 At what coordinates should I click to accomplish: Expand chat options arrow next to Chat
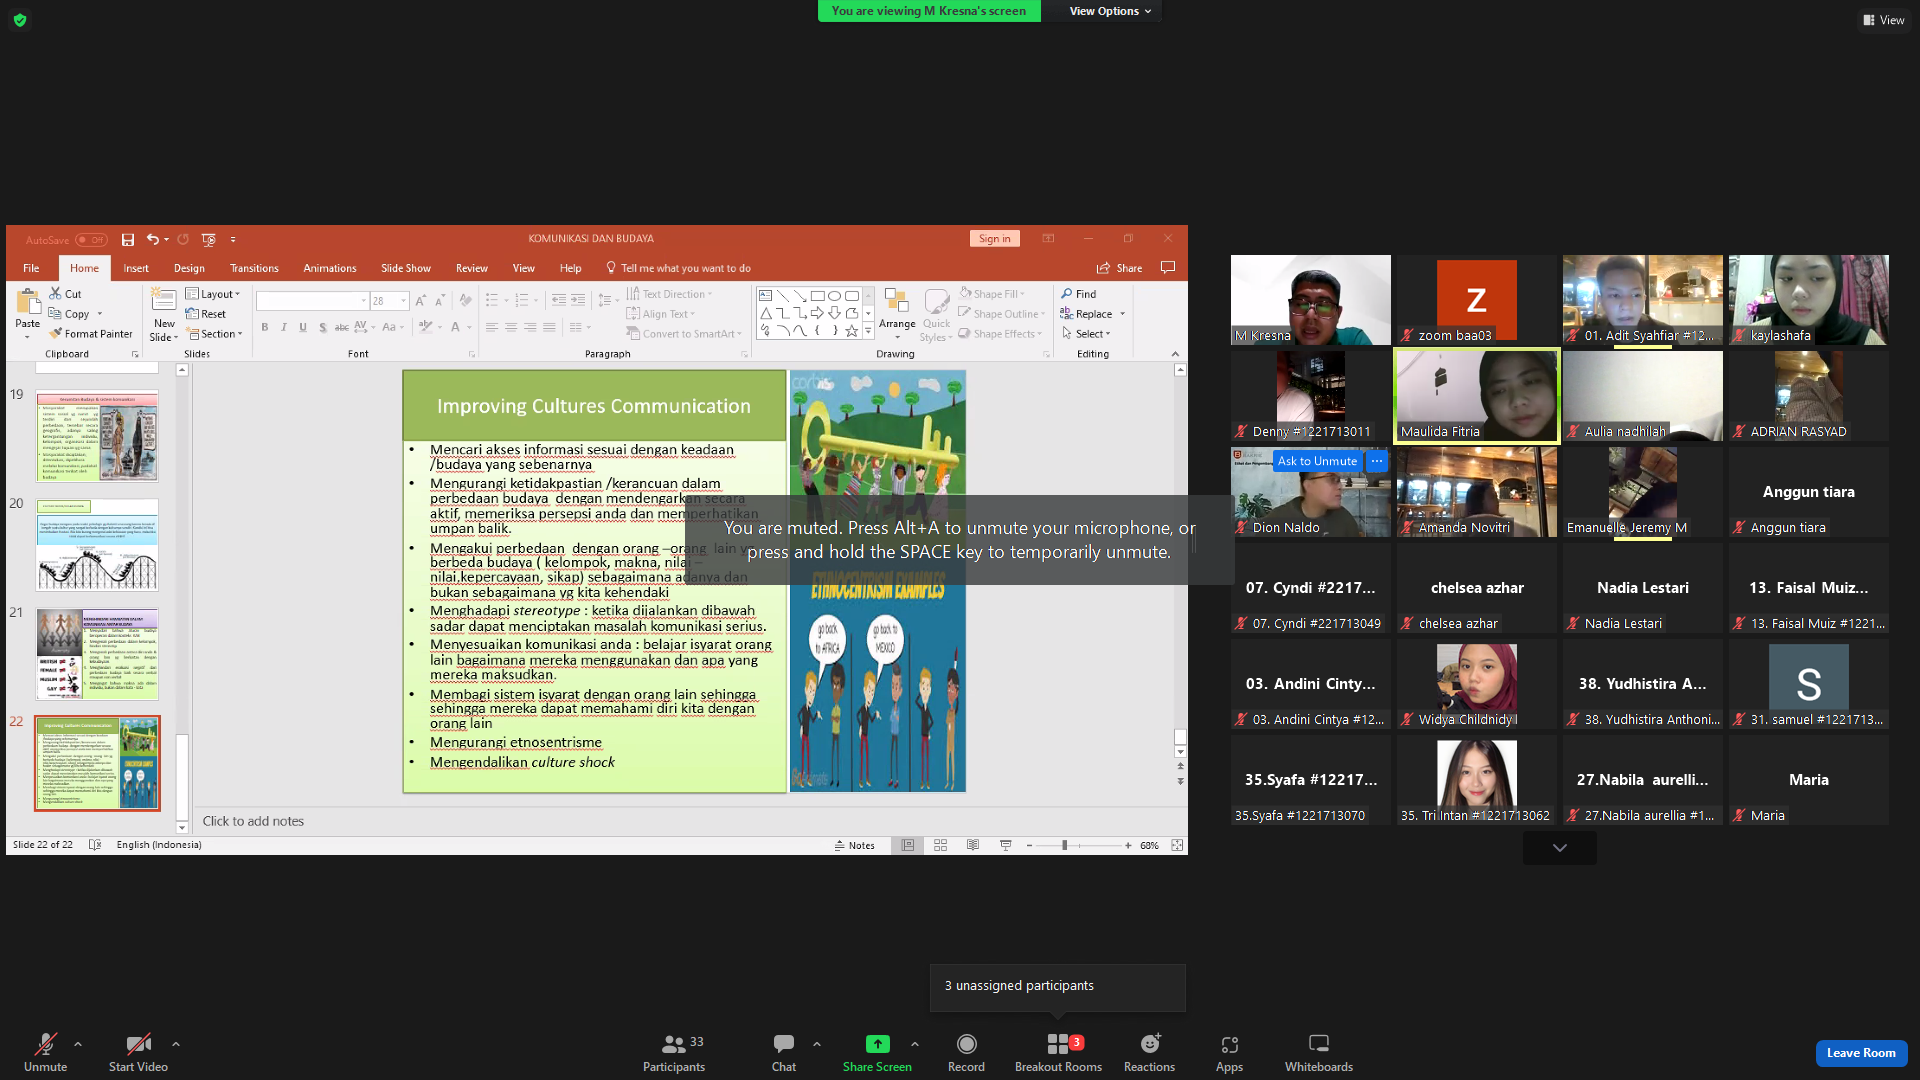(817, 1044)
